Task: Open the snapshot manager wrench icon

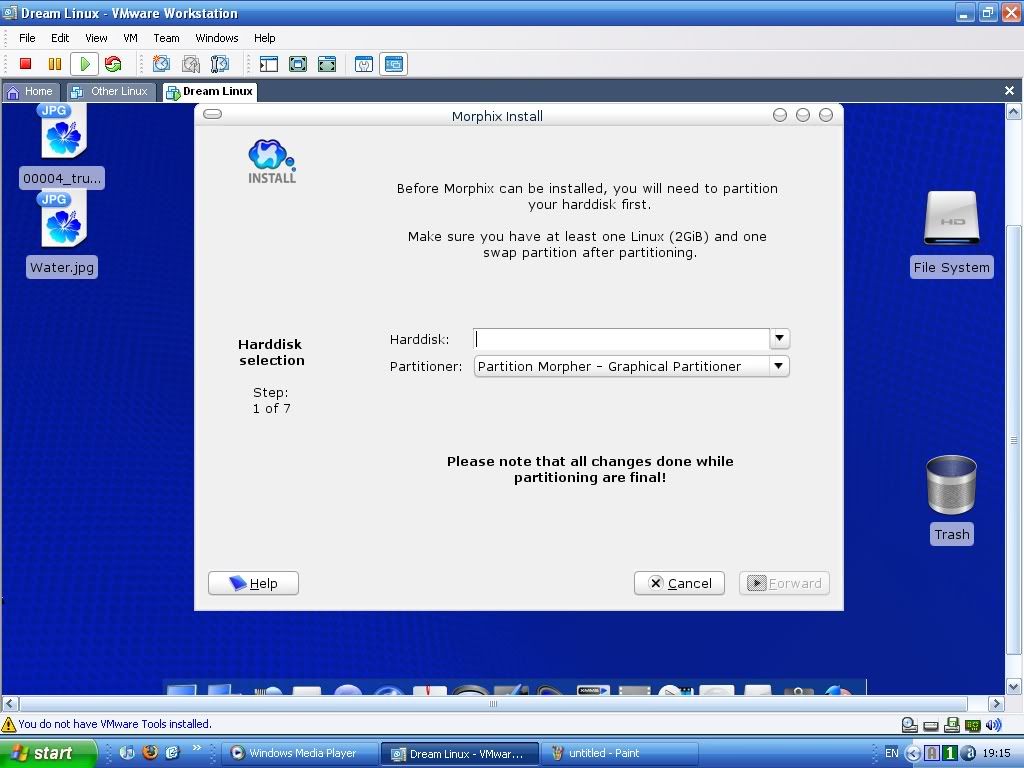Action: [x=220, y=64]
